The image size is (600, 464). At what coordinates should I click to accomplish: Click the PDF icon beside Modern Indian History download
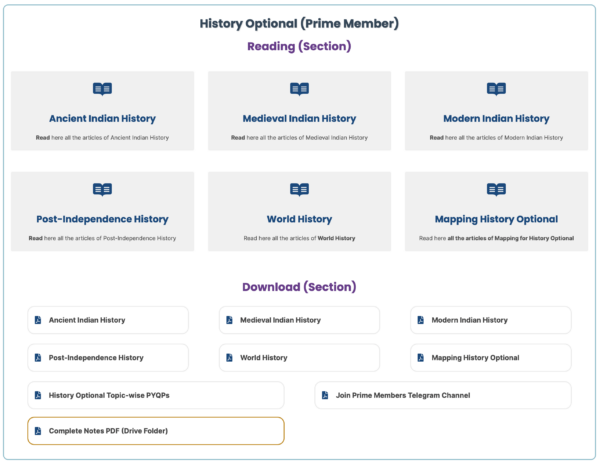(x=421, y=320)
